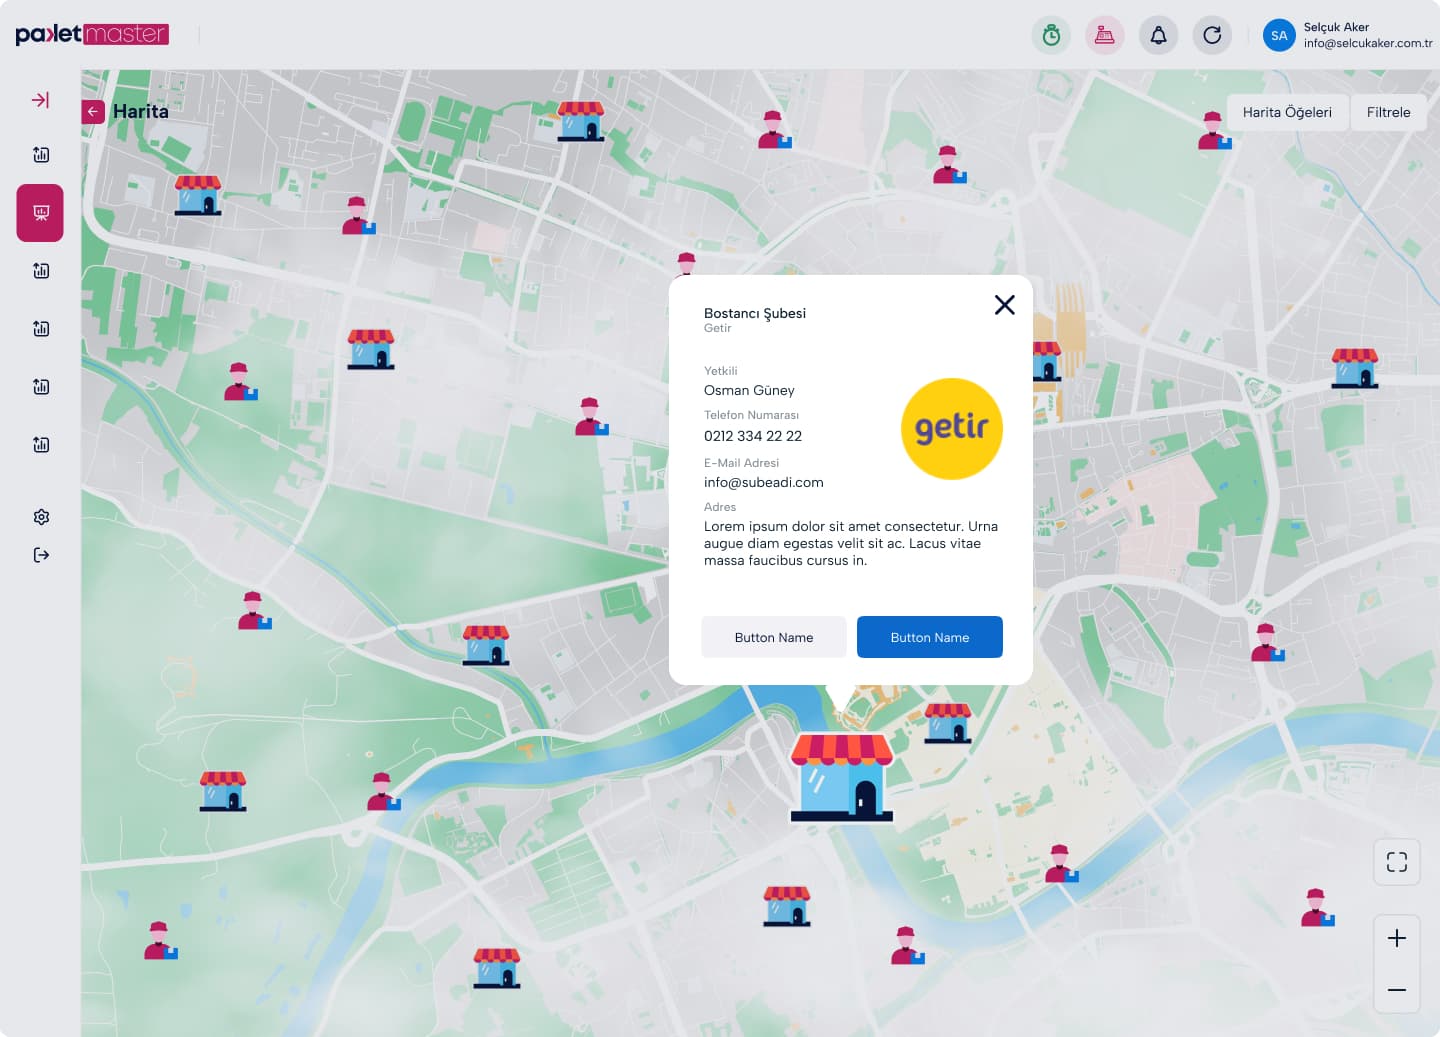Open the Harita Öğeleri menu
1440x1037 pixels.
pyautogui.click(x=1287, y=112)
